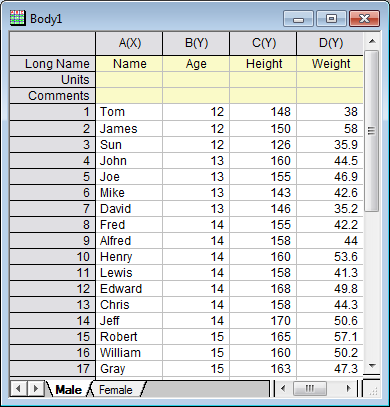Click Sun's height value 126
The image size is (390, 407).
(x=263, y=145)
